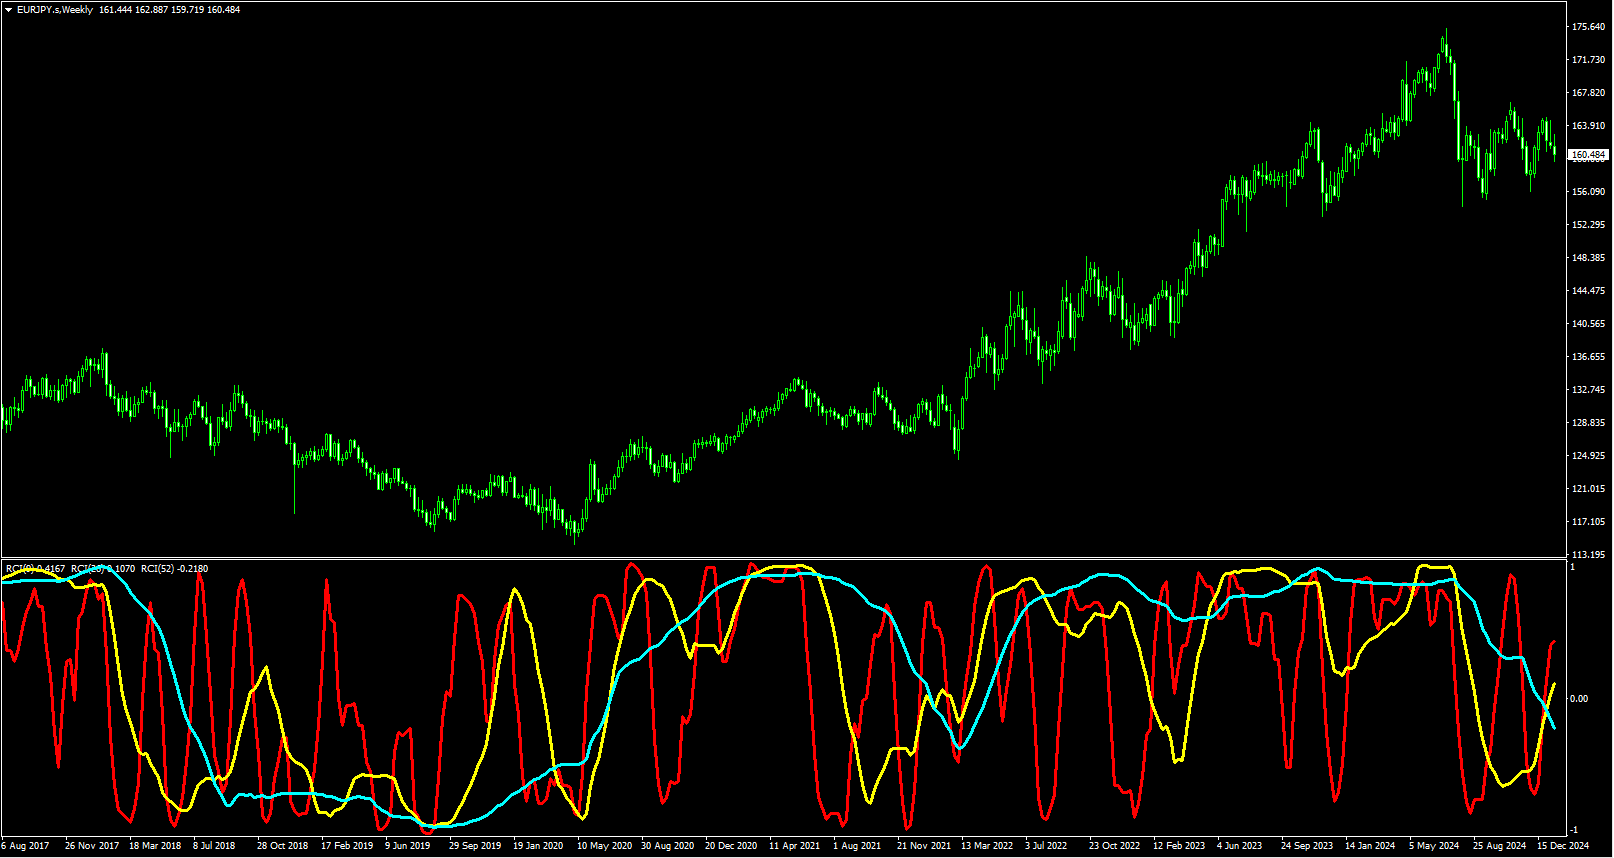The height and width of the screenshot is (858, 1614).
Task: Click the 29 Sep 2019 date label
Action: click(475, 846)
